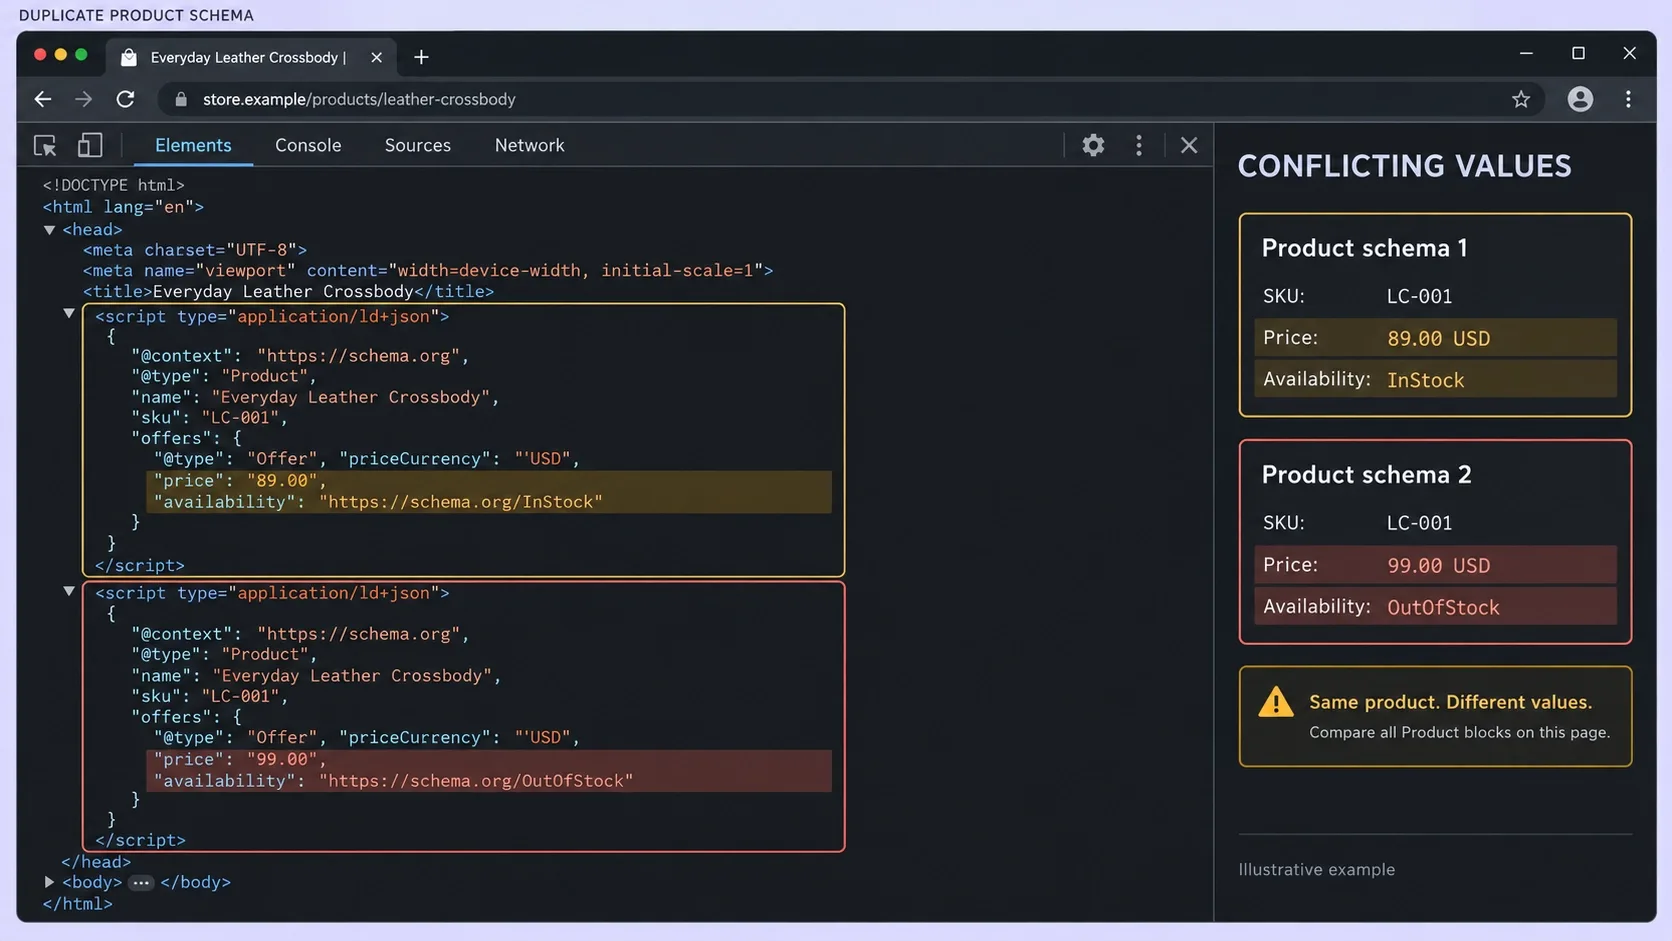Select the meta charset UTF-8 line
This screenshot has width=1672, height=941.
click(195, 250)
